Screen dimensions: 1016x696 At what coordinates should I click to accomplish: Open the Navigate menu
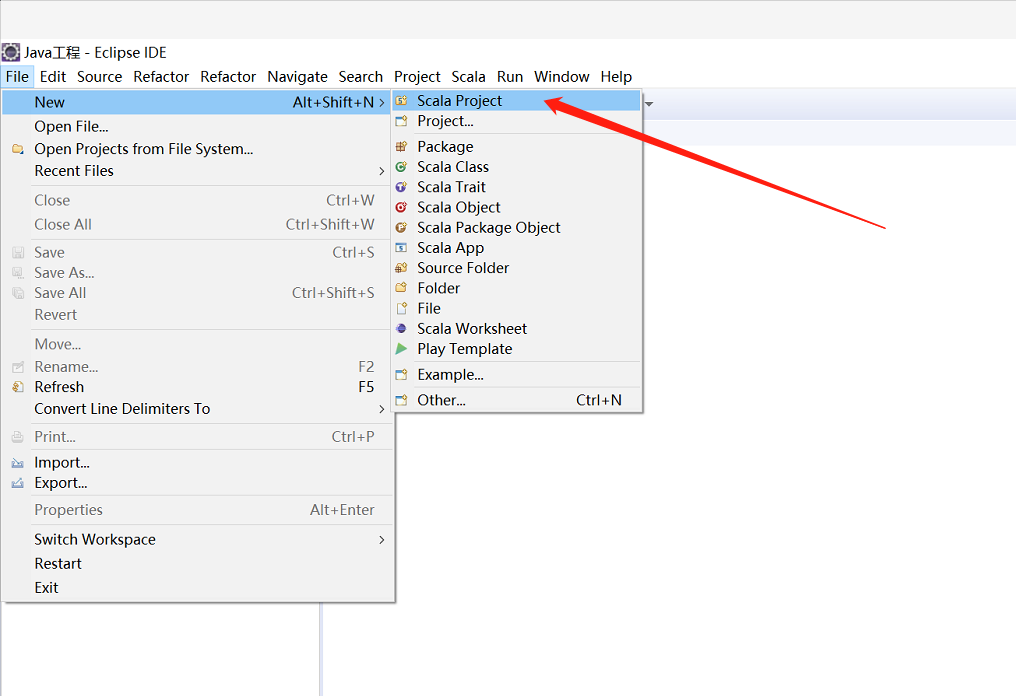point(297,76)
